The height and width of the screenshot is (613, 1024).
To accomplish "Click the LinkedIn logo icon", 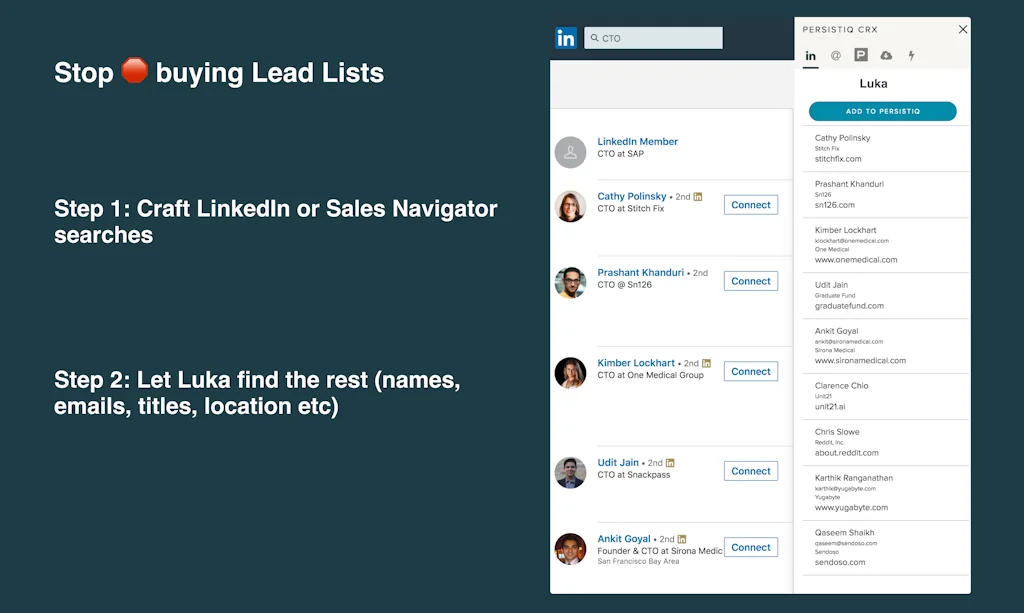I will (x=566, y=38).
